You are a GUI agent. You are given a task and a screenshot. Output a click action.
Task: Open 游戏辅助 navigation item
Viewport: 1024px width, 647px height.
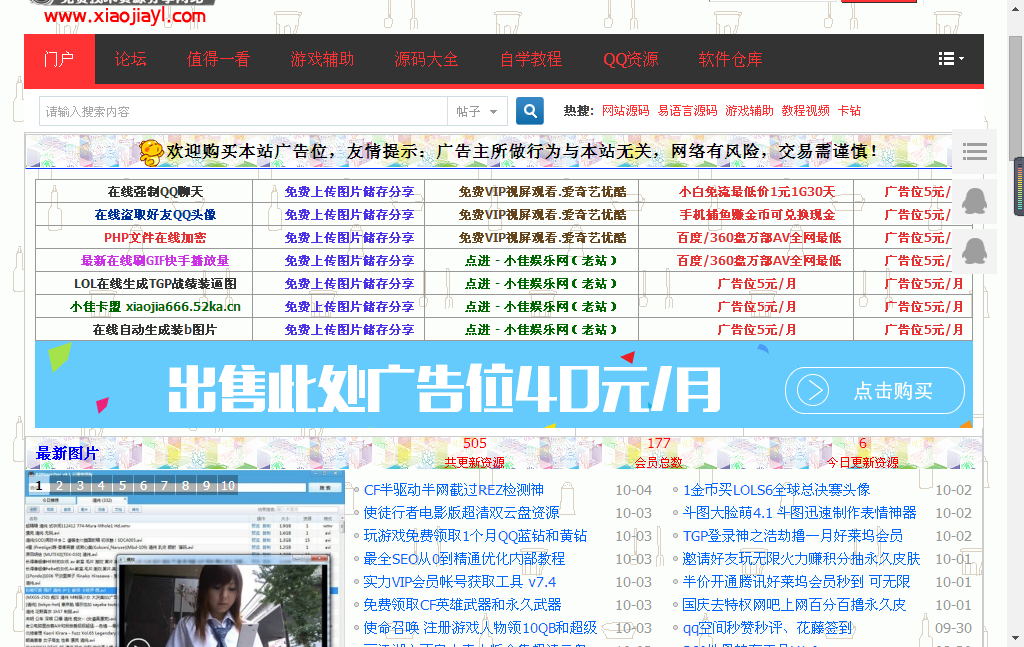point(322,59)
